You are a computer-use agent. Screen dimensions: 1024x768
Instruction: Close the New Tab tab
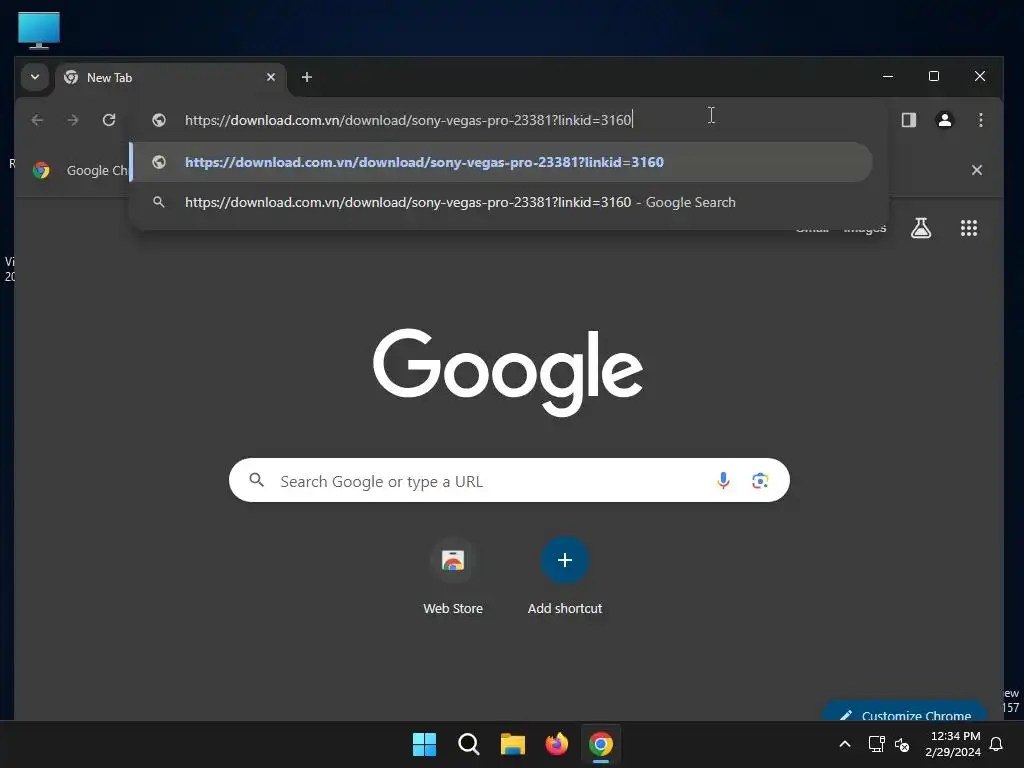271,77
